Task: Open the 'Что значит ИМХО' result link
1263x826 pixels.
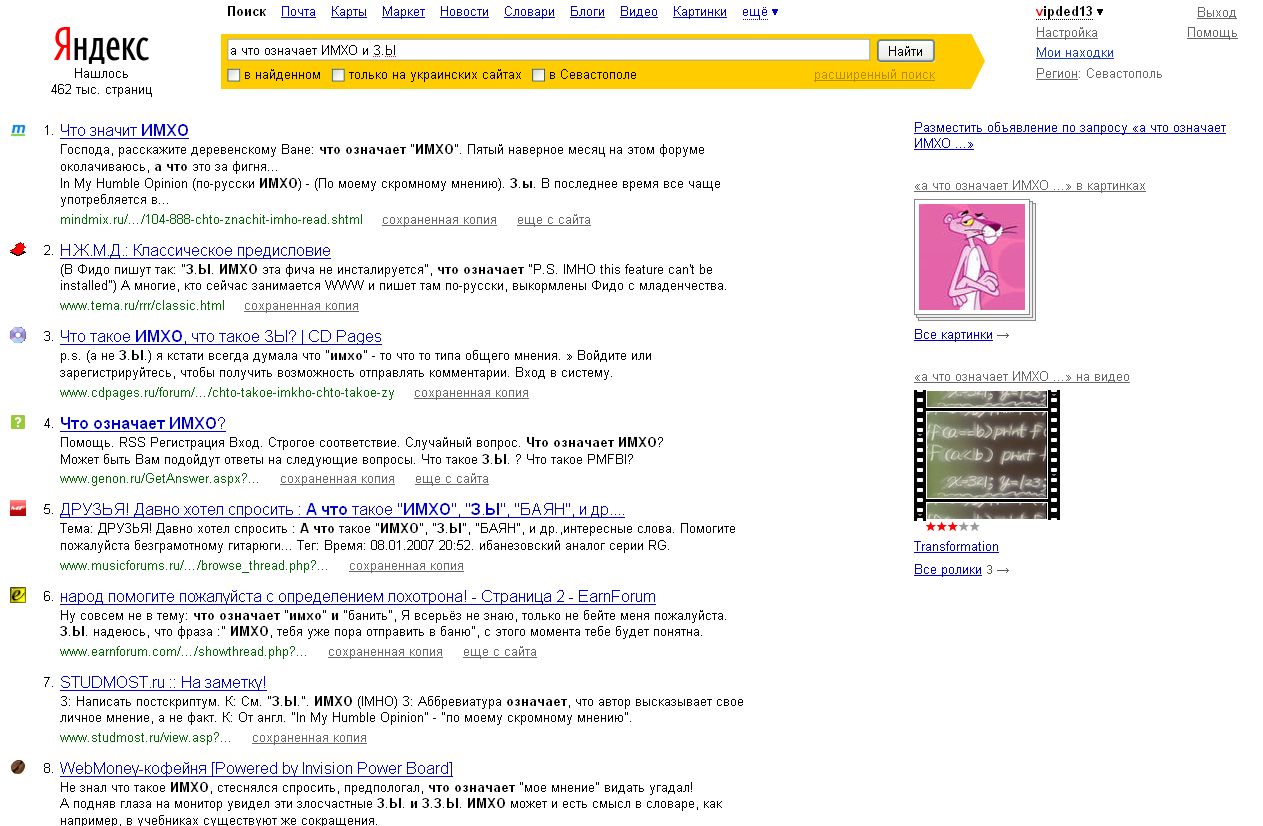Action: [x=124, y=130]
